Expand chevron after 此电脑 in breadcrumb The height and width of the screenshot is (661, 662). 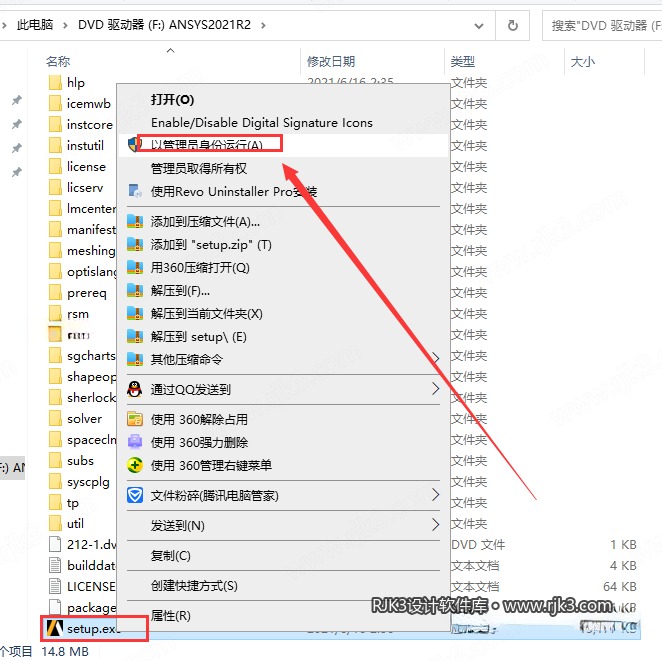pyautogui.click(x=65, y=25)
